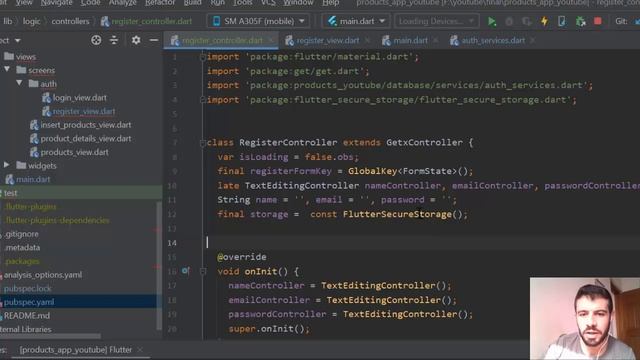The image size is (640, 360).
Task: Click the Project panel vertical scrollbar
Action: 159,265
